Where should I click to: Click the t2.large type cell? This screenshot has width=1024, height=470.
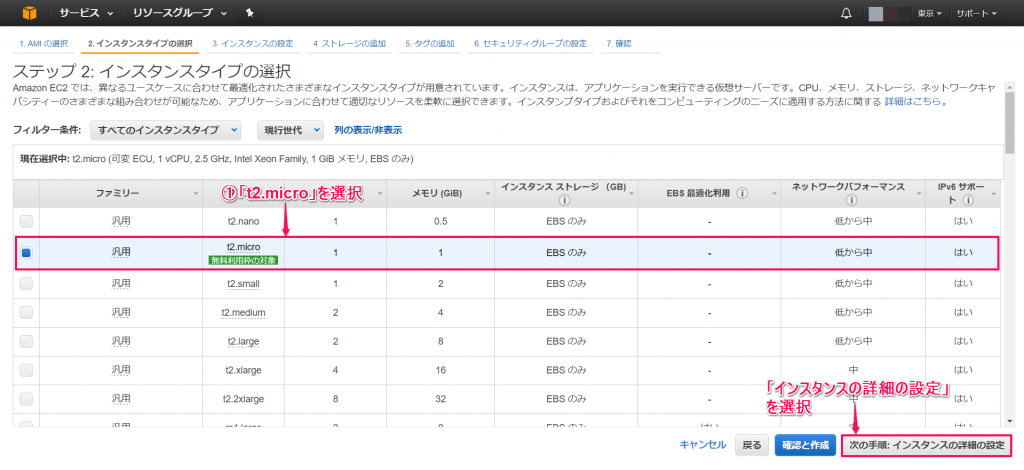pos(244,341)
